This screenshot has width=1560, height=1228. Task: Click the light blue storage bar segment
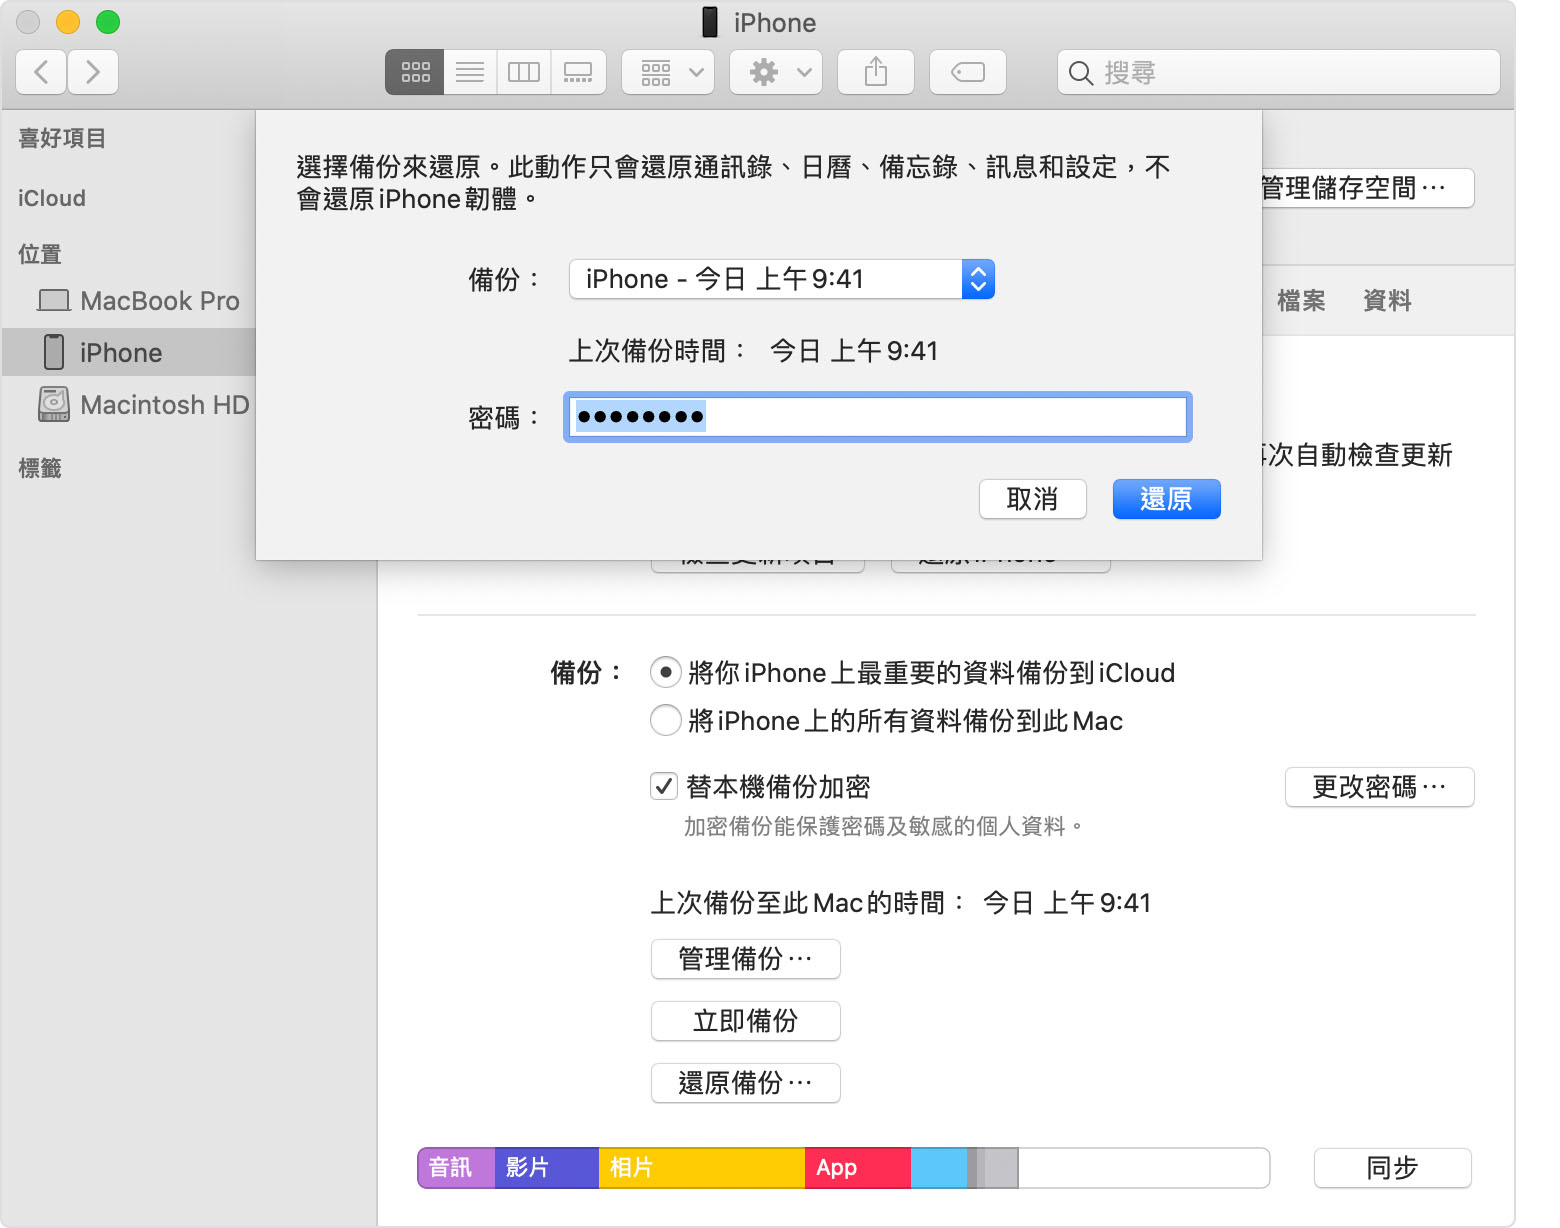click(x=939, y=1168)
